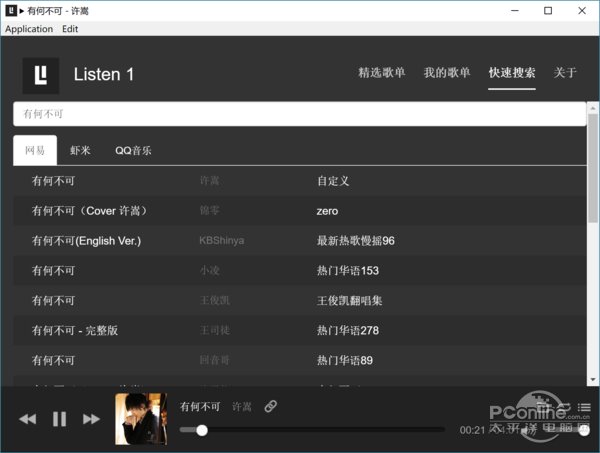Open source link icon beside 许嵩

271,406
